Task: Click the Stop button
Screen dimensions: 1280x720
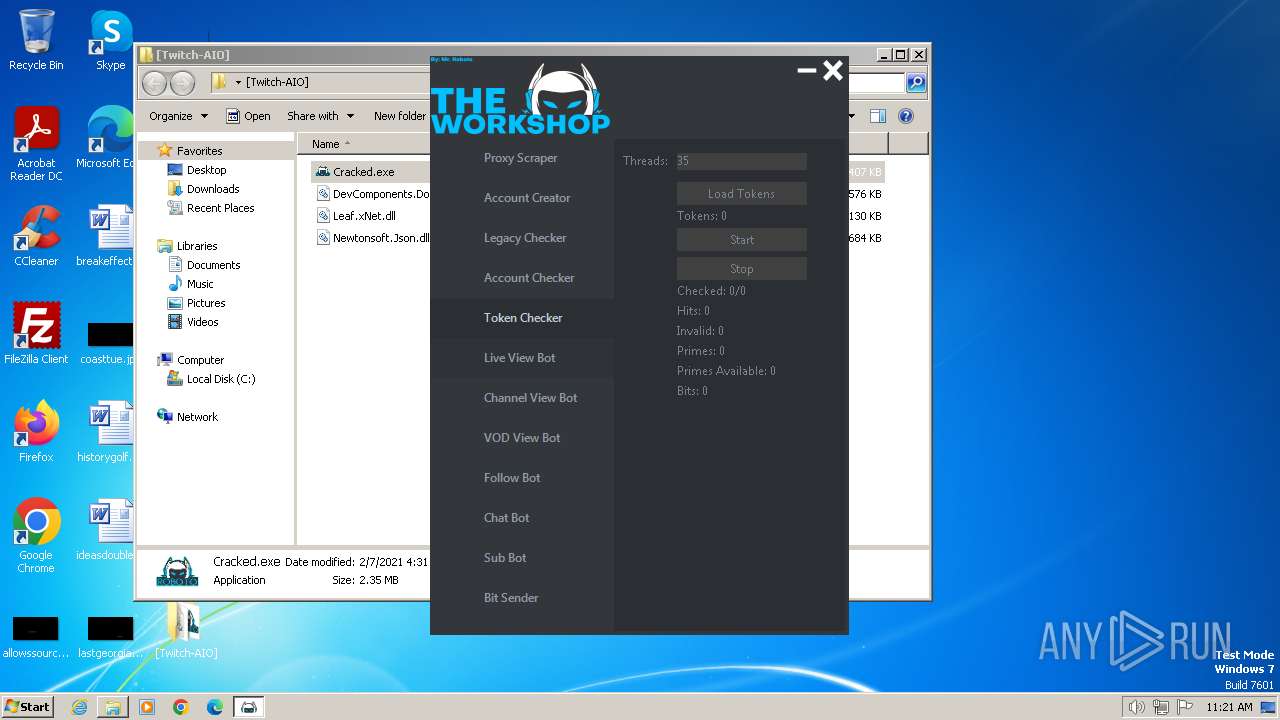Action: tap(741, 269)
